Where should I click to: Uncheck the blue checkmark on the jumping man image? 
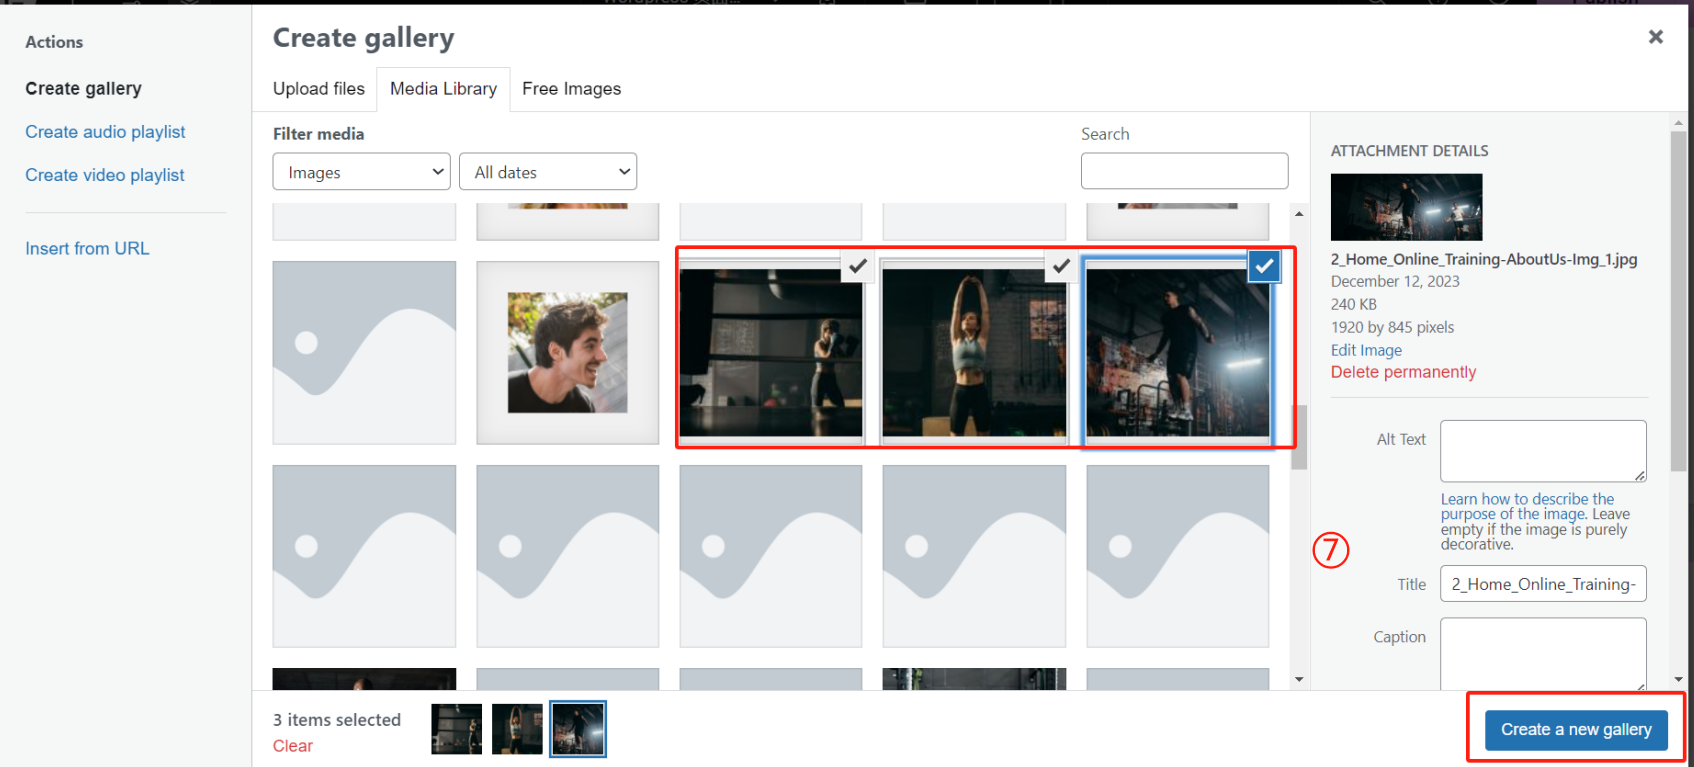[x=1265, y=266]
